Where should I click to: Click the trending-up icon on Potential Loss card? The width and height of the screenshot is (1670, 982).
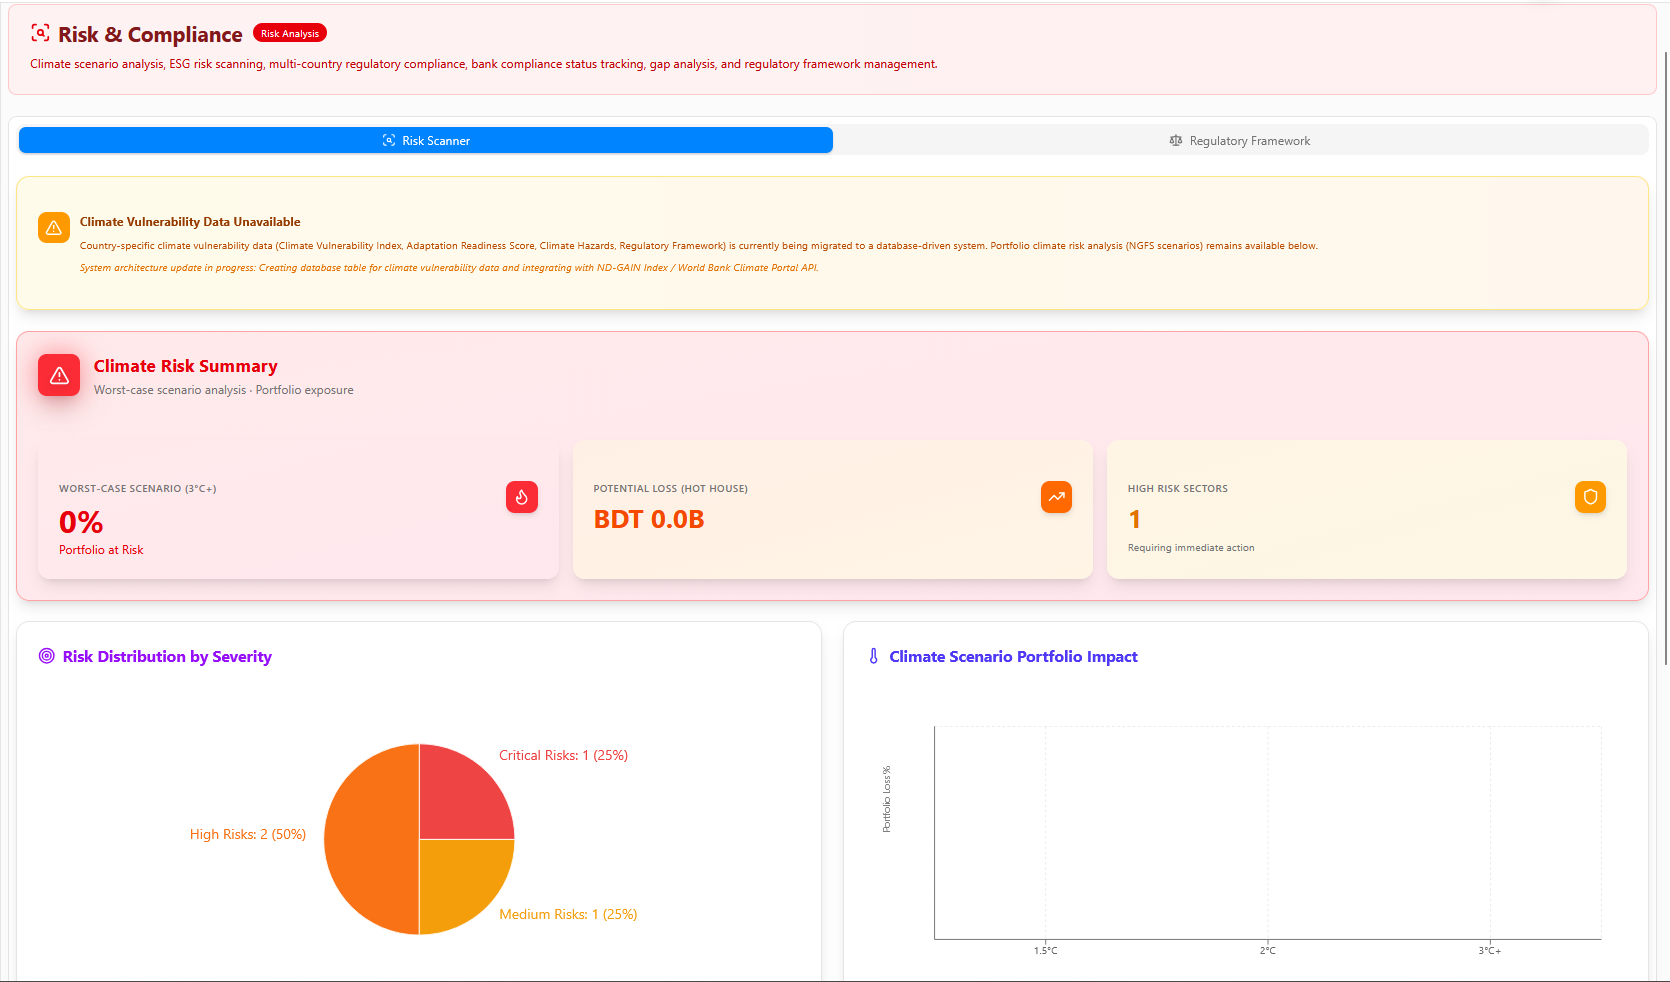(x=1056, y=497)
